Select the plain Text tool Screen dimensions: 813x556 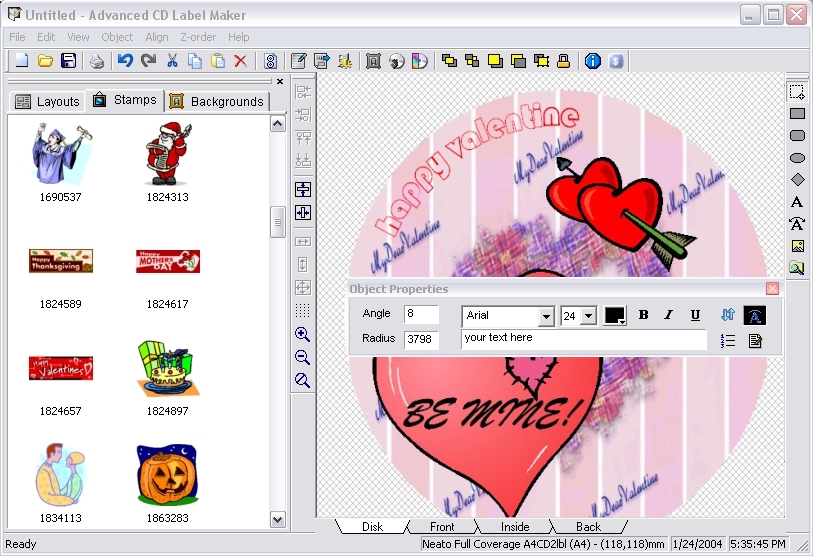pyautogui.click(x=797, y=202)
